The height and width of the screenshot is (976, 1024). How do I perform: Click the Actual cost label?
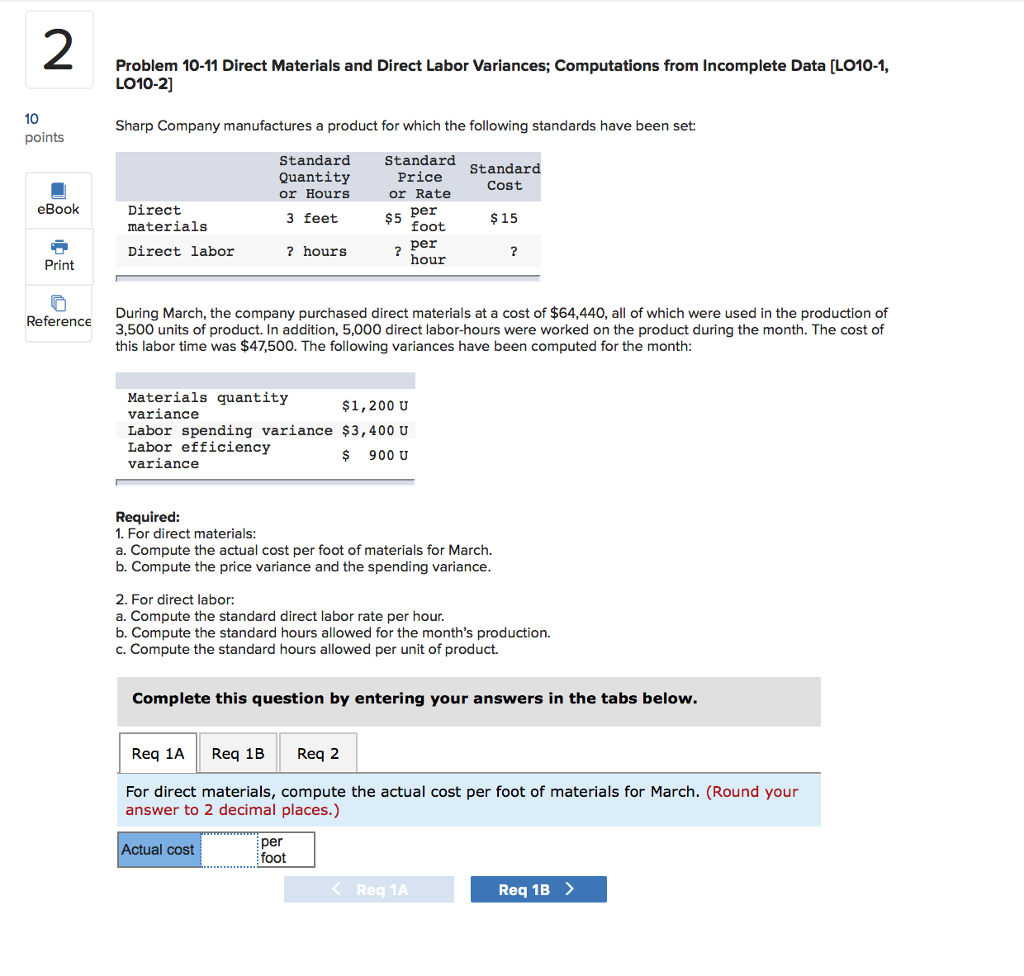(x=158, y=849)
